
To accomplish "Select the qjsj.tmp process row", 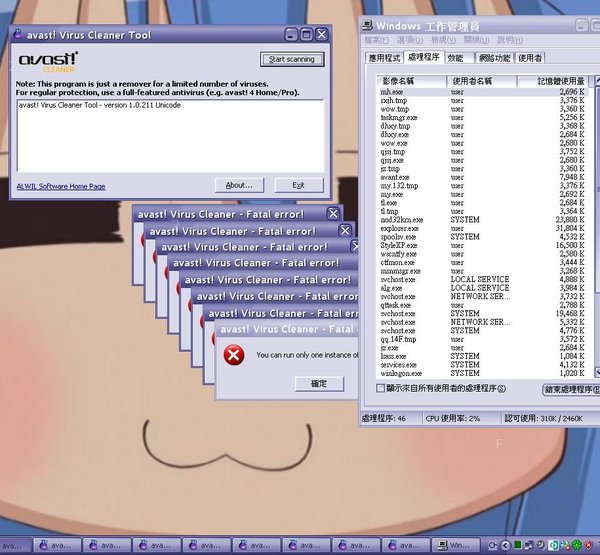I will (x=484, y=152).
